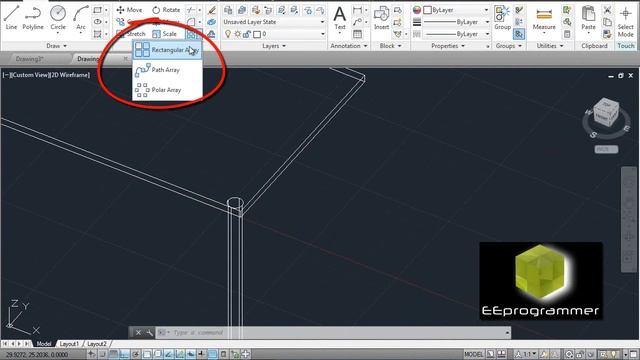
Task: Expand the Utilities panel
Action: (549, 46)
